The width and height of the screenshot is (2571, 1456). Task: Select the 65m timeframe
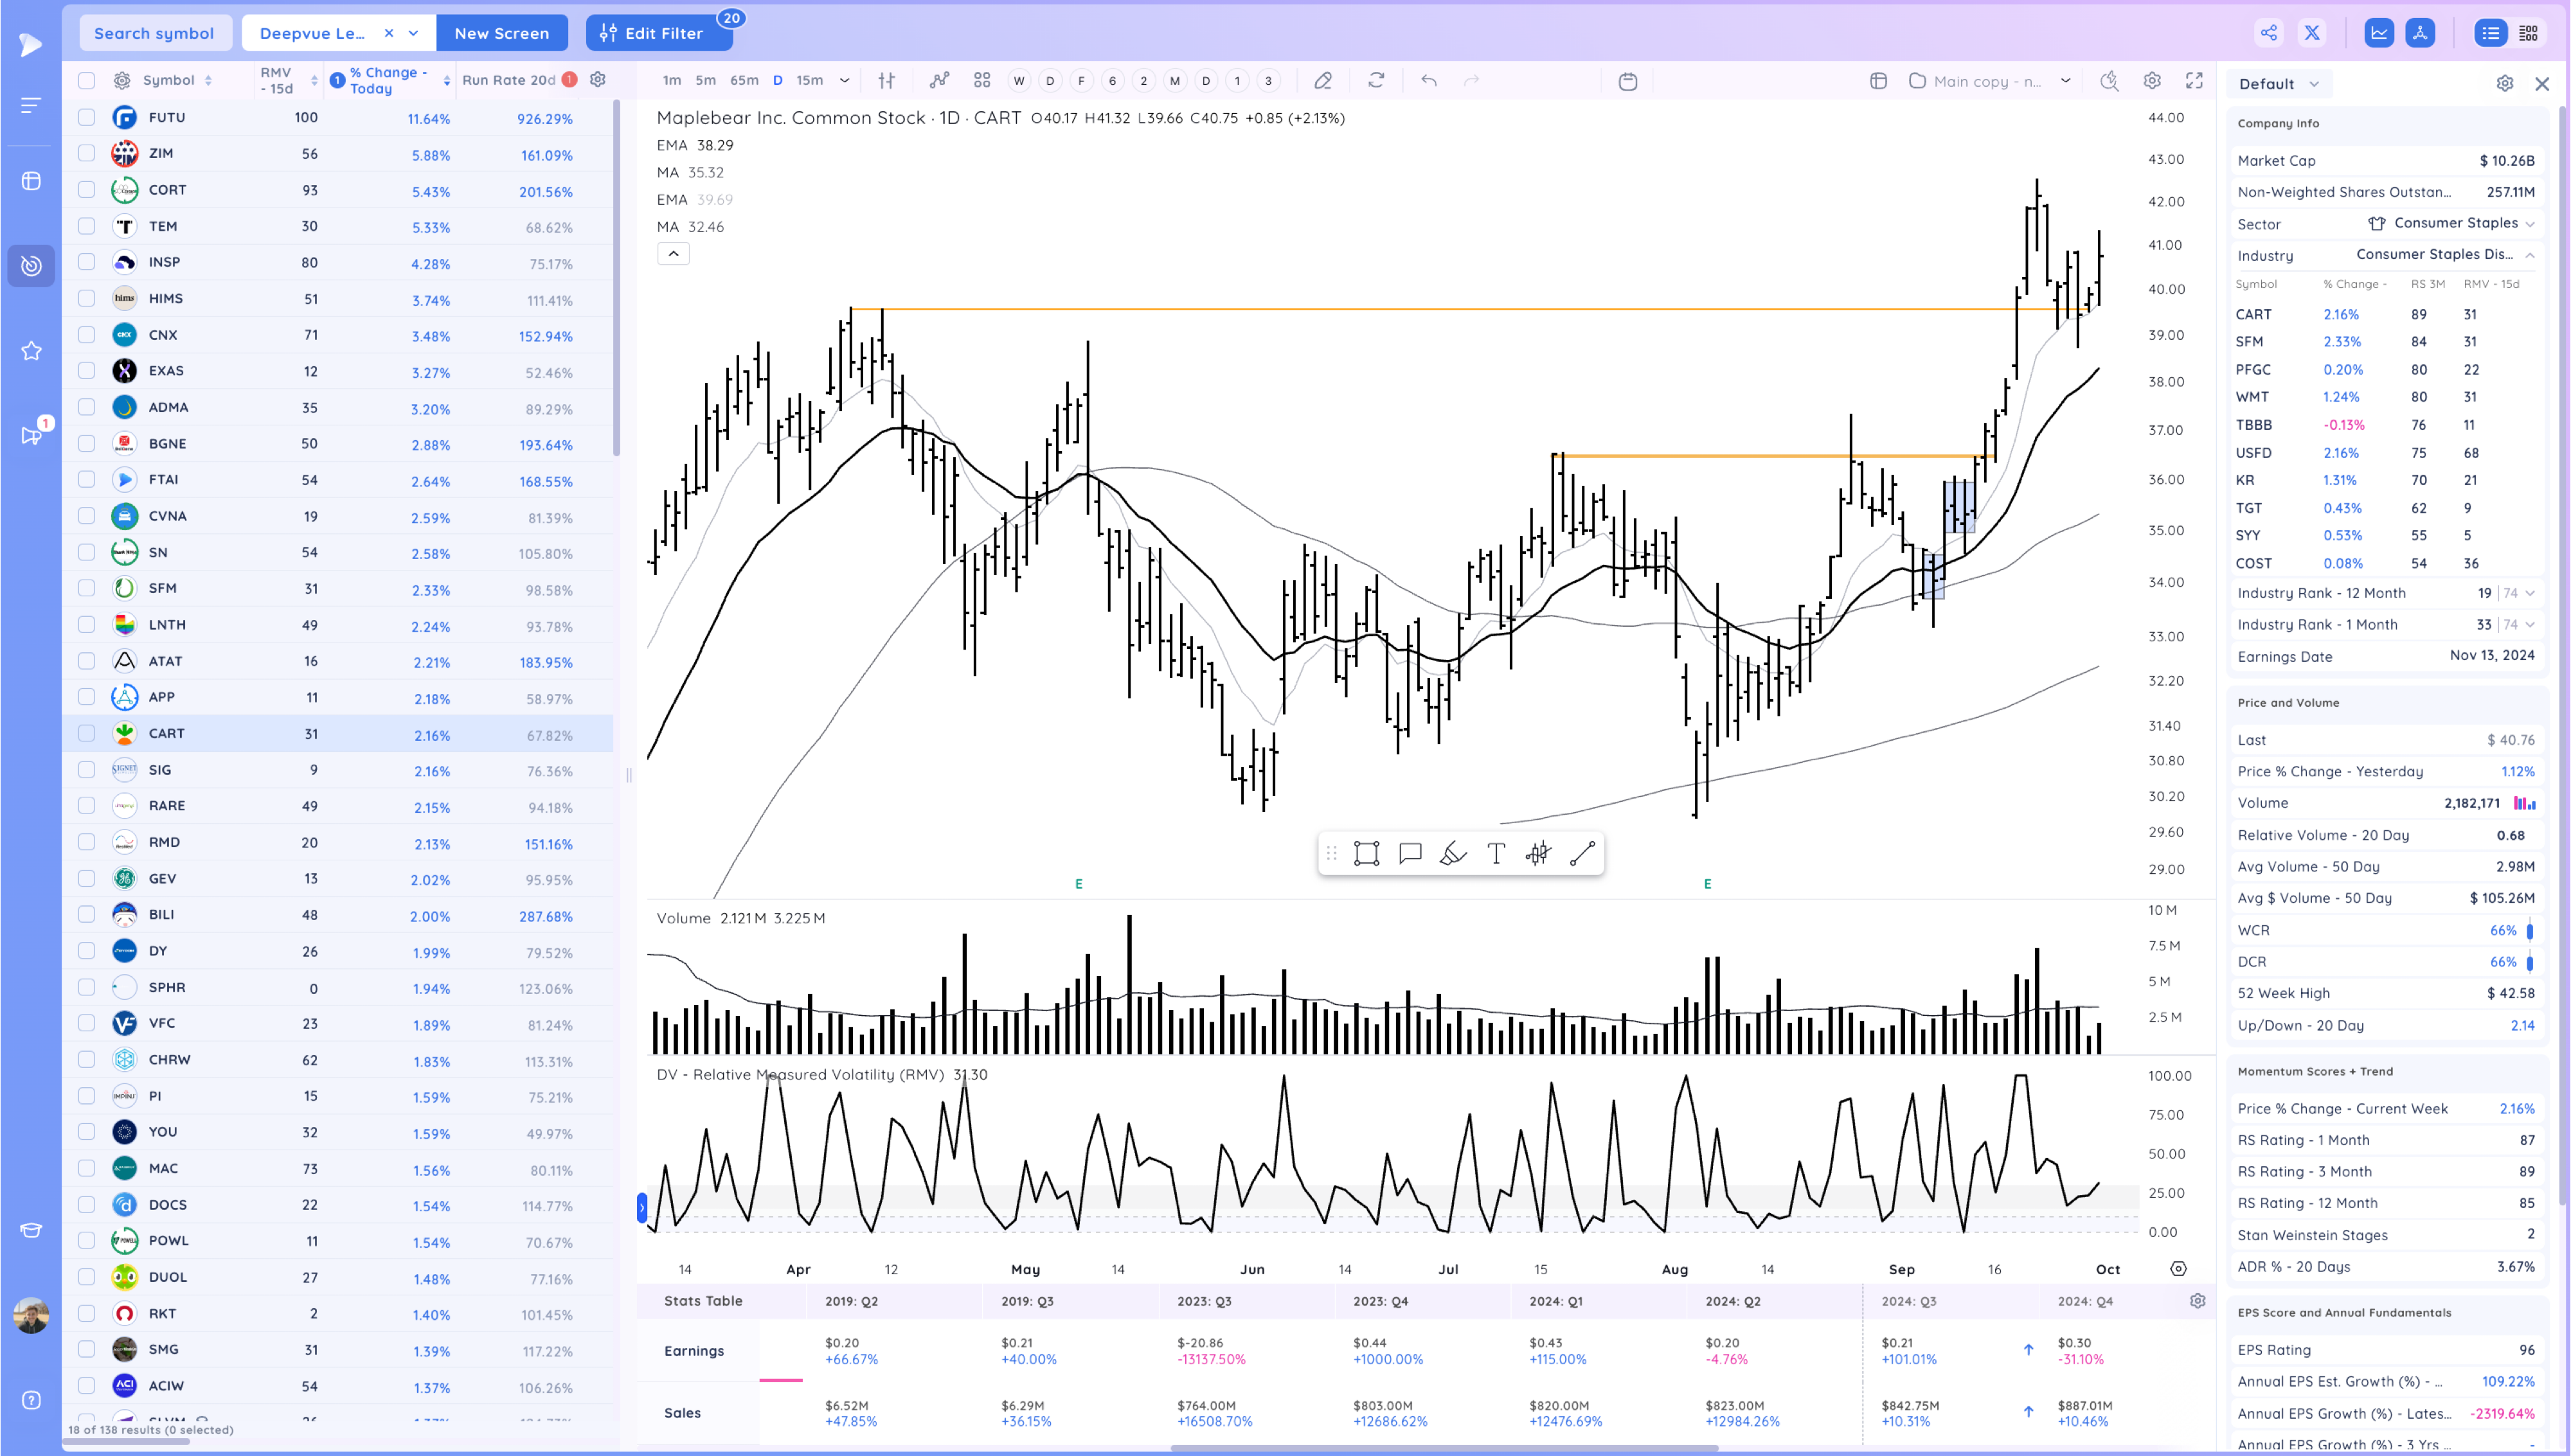(744, 81)
